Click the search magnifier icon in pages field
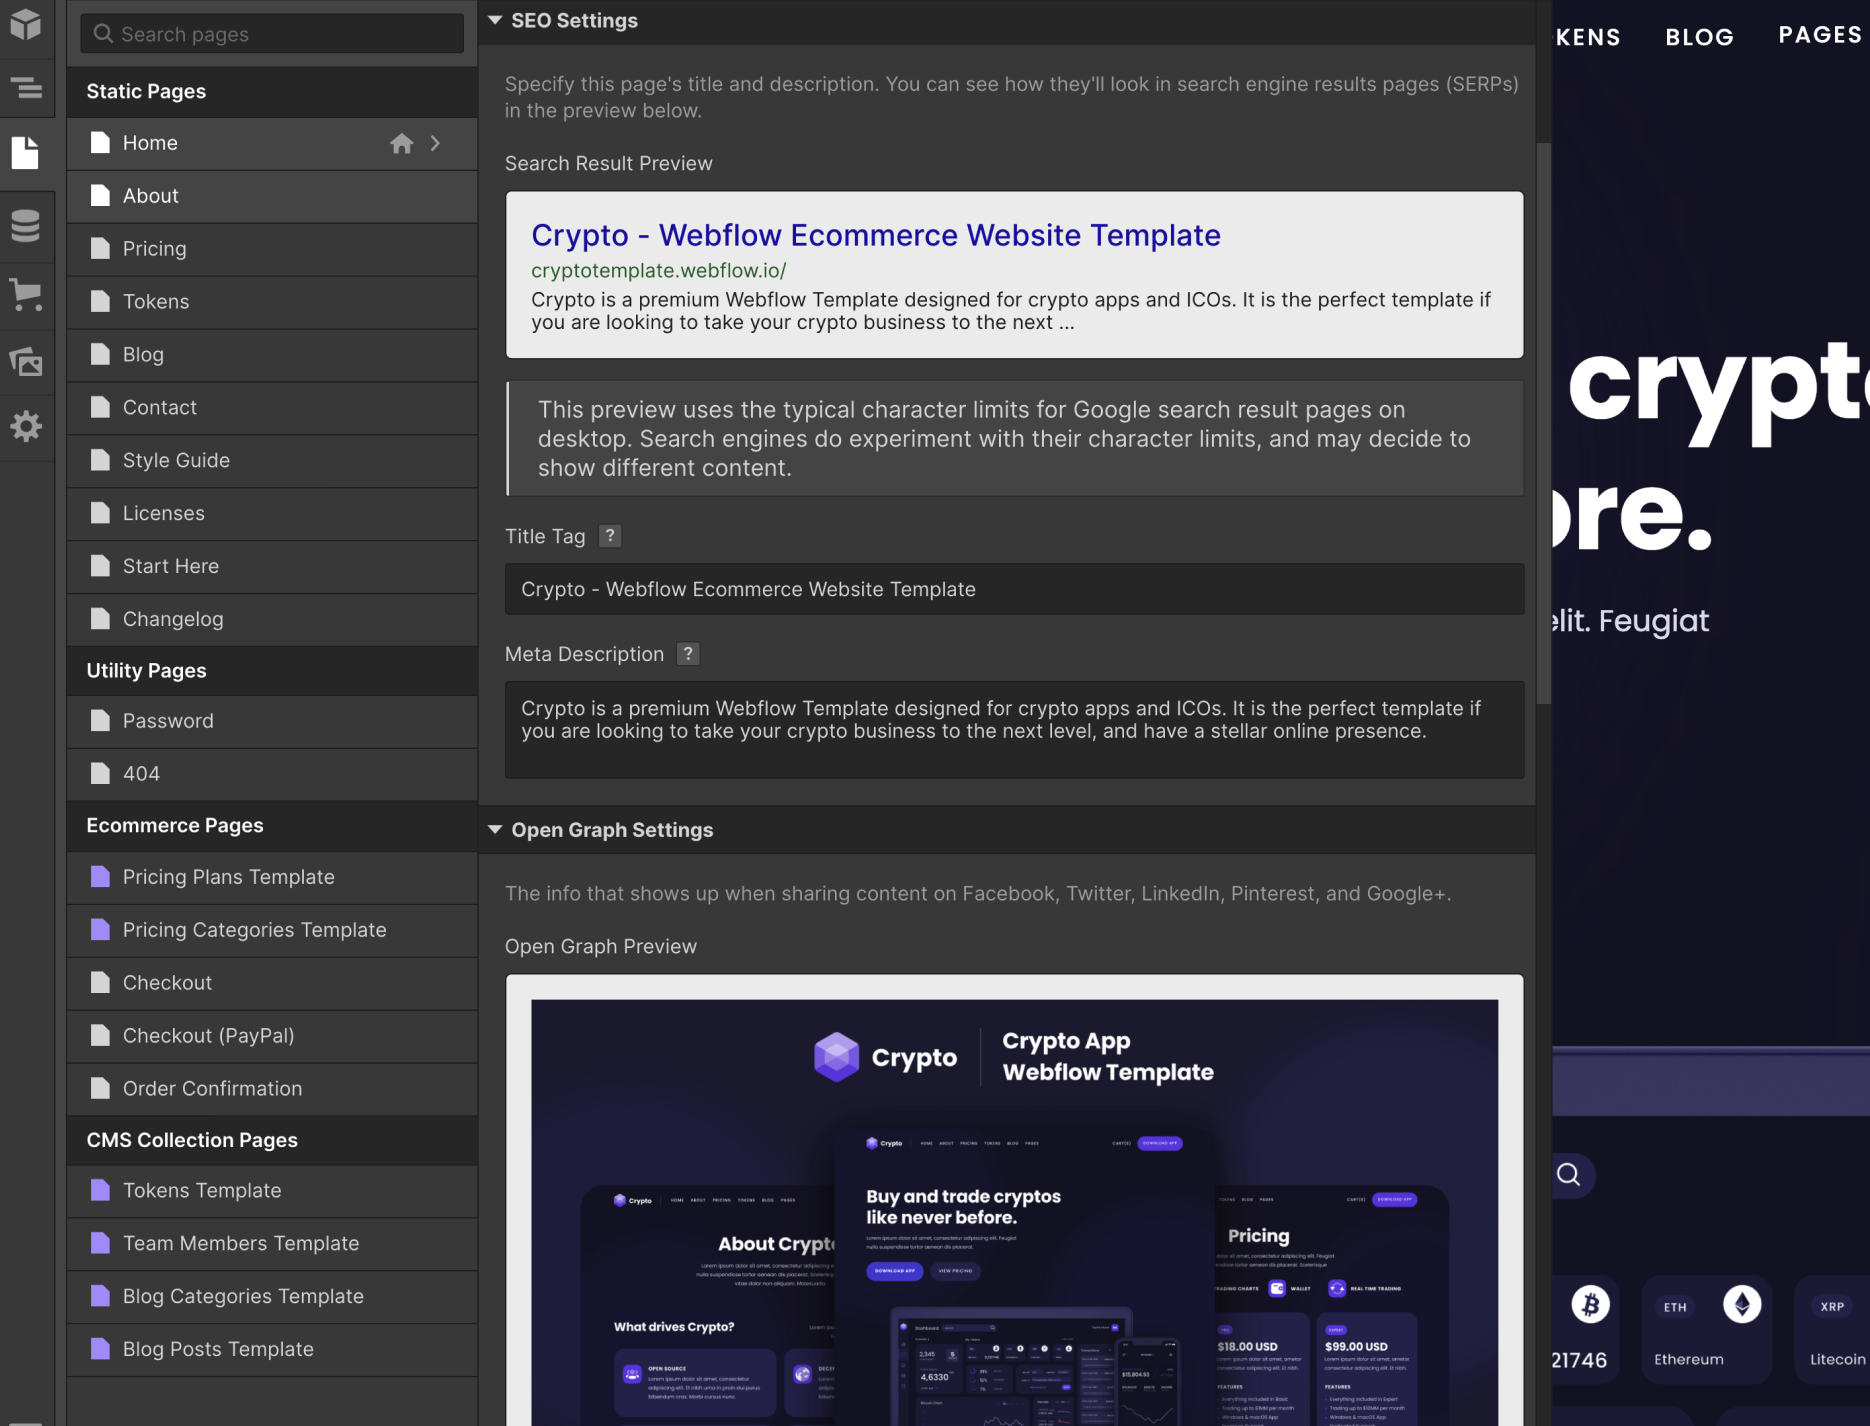 [x=103, y=34]
